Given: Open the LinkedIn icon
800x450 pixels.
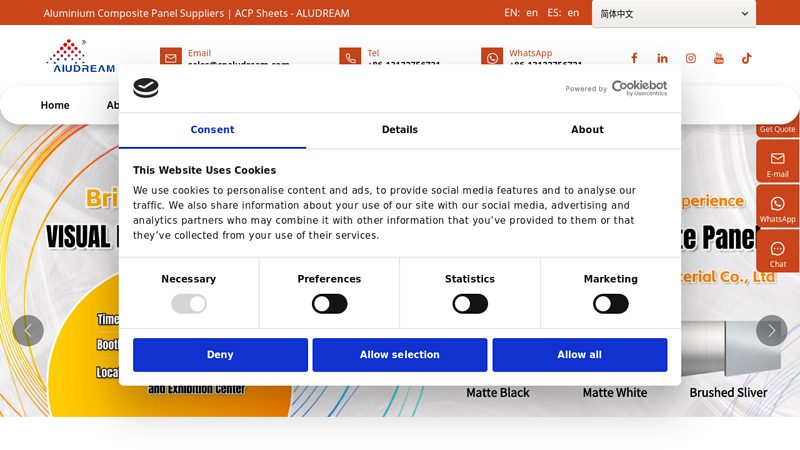Looking at the screenshot, I should coord(662,58).
